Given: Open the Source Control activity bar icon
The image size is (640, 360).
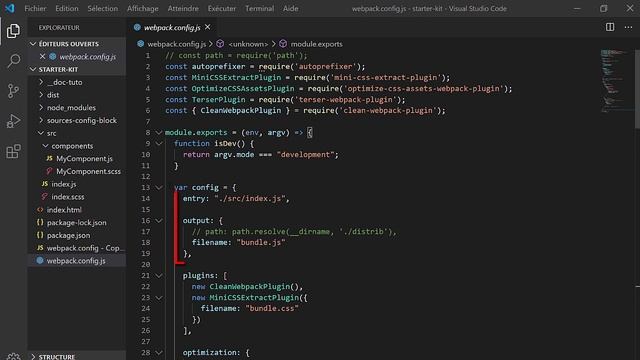Looking at the screenshot, I should (x=13, y=91).
